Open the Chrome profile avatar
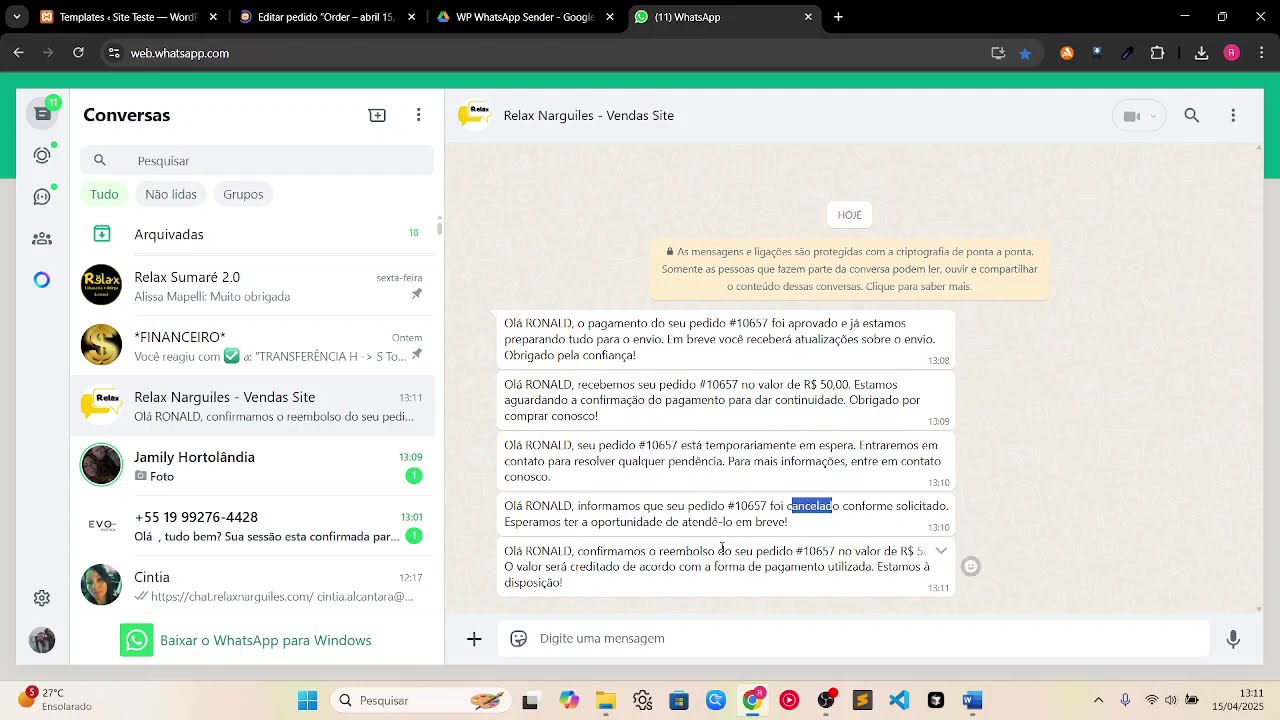 point(1231,53)
